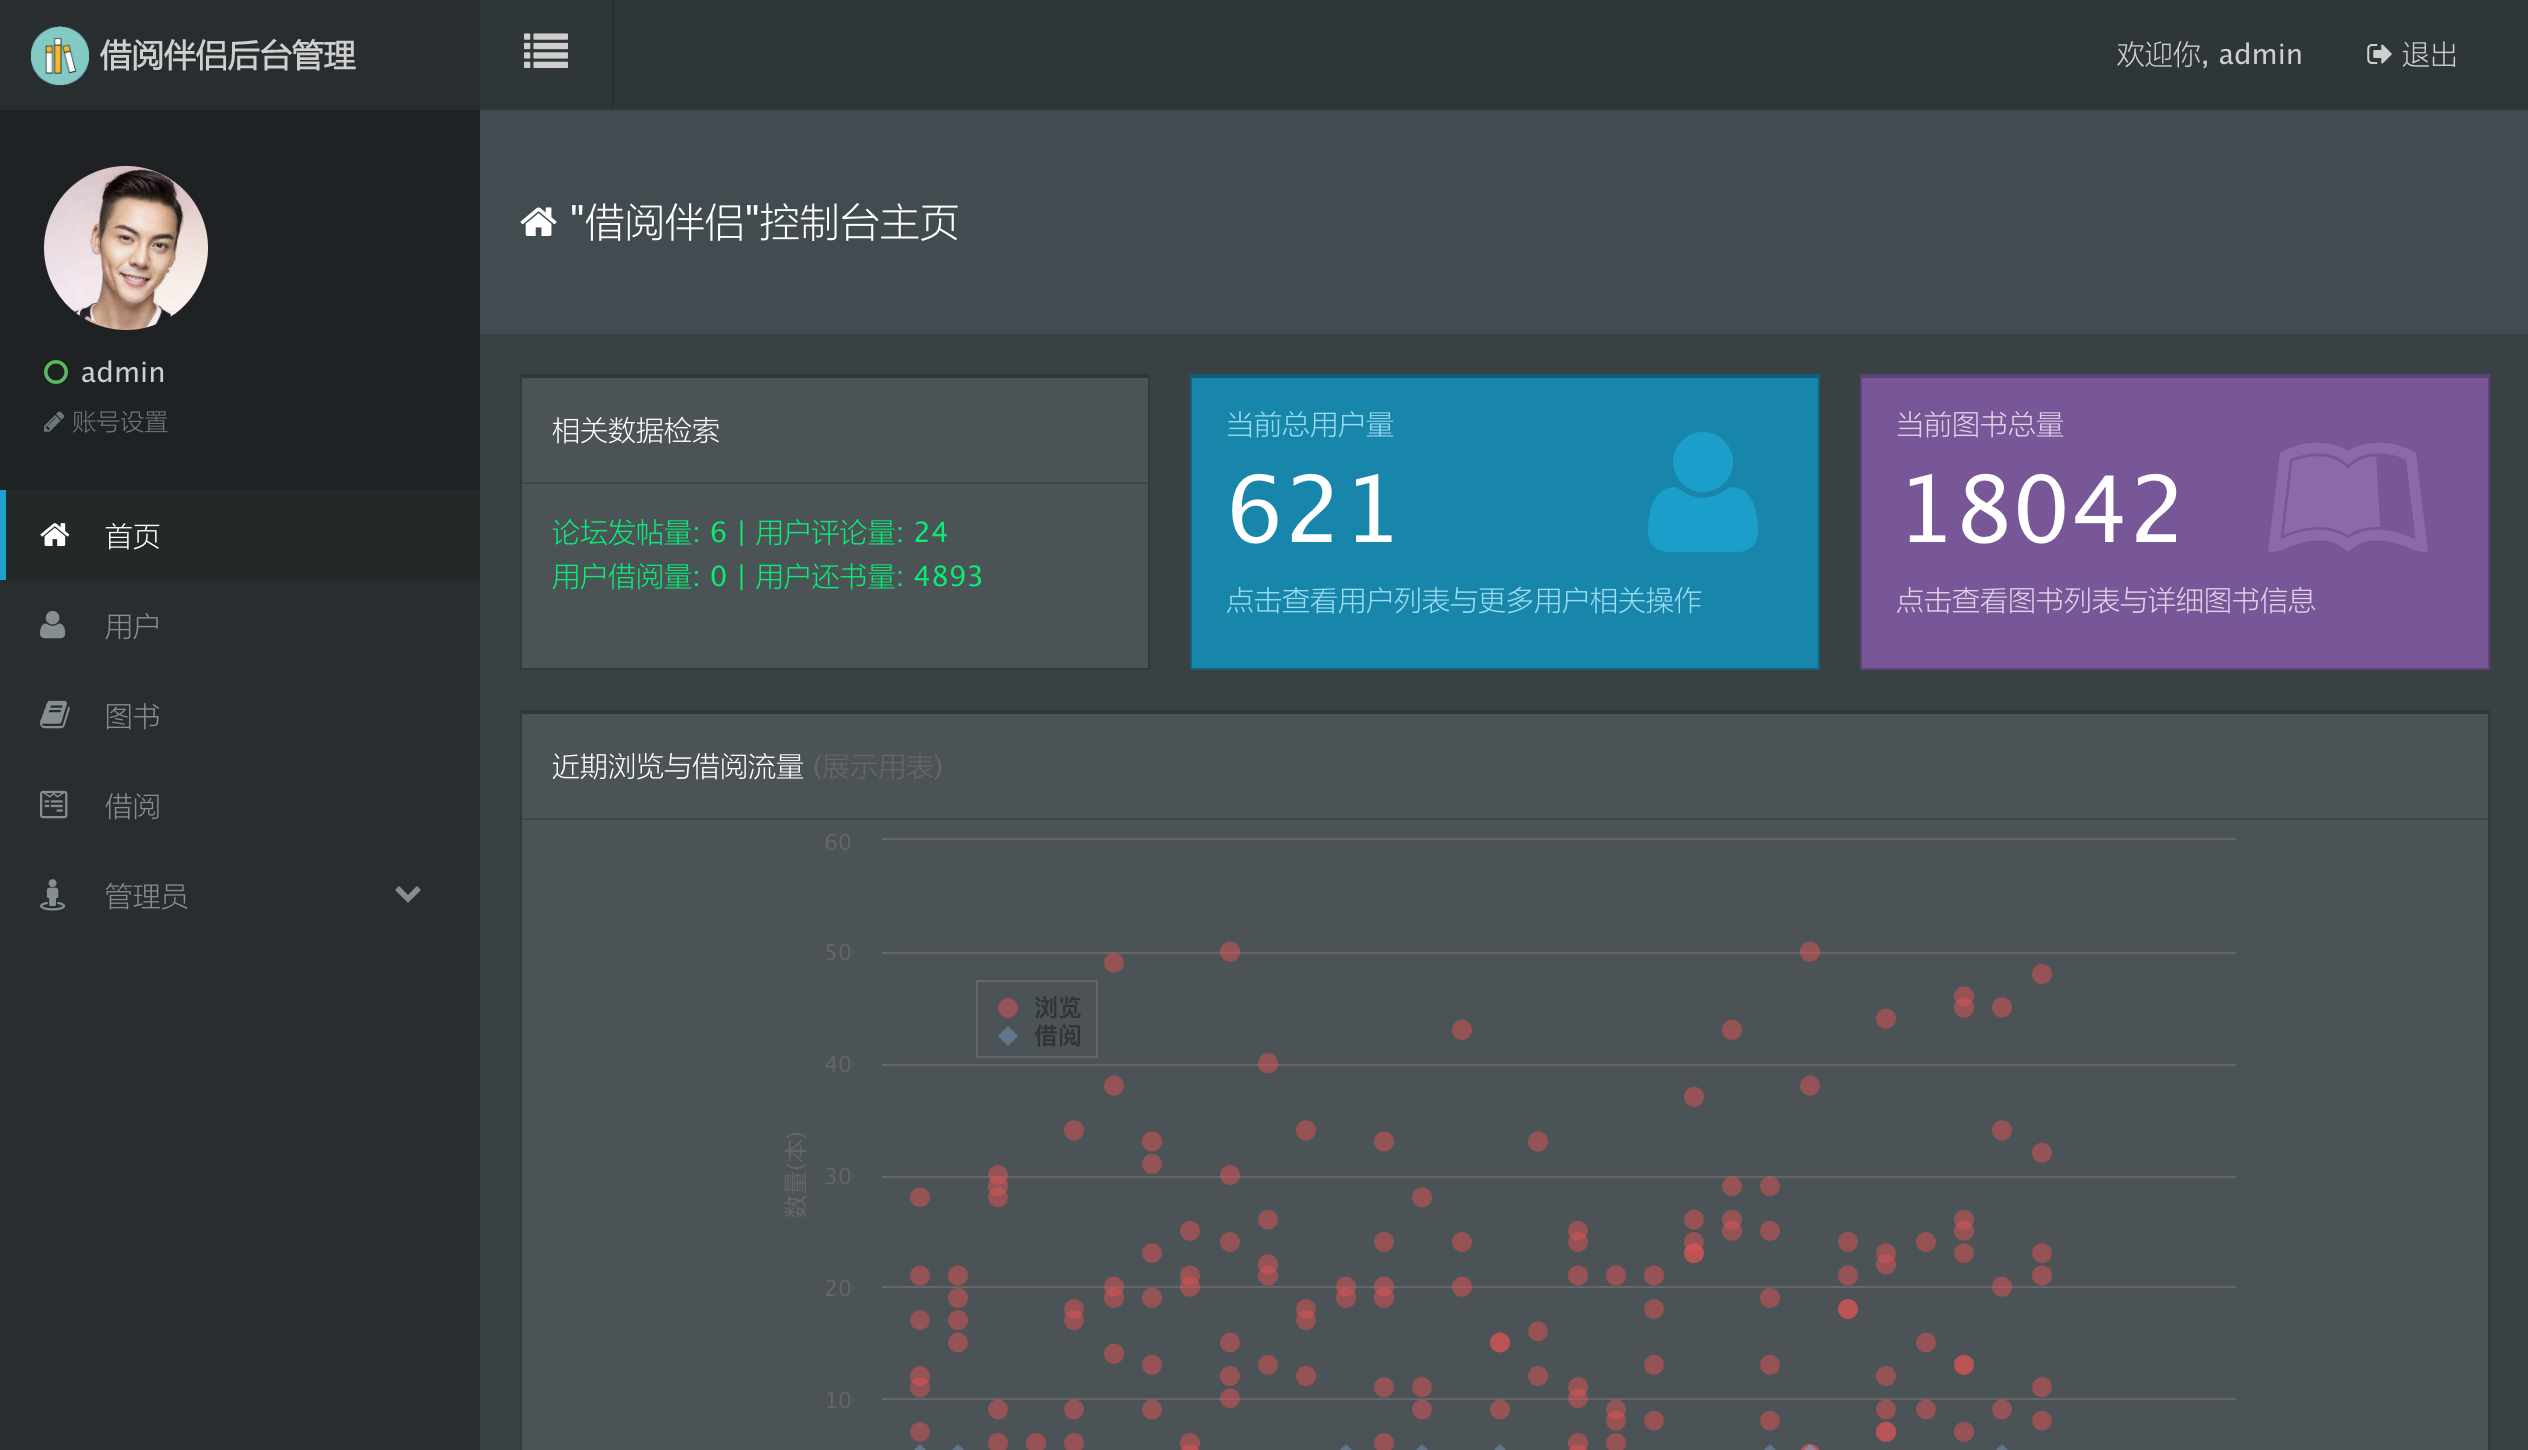The width and height of the screenshot is (2528, 1450).
Task: Expand the 管理员 menu chevron
Action: (407, 894)
